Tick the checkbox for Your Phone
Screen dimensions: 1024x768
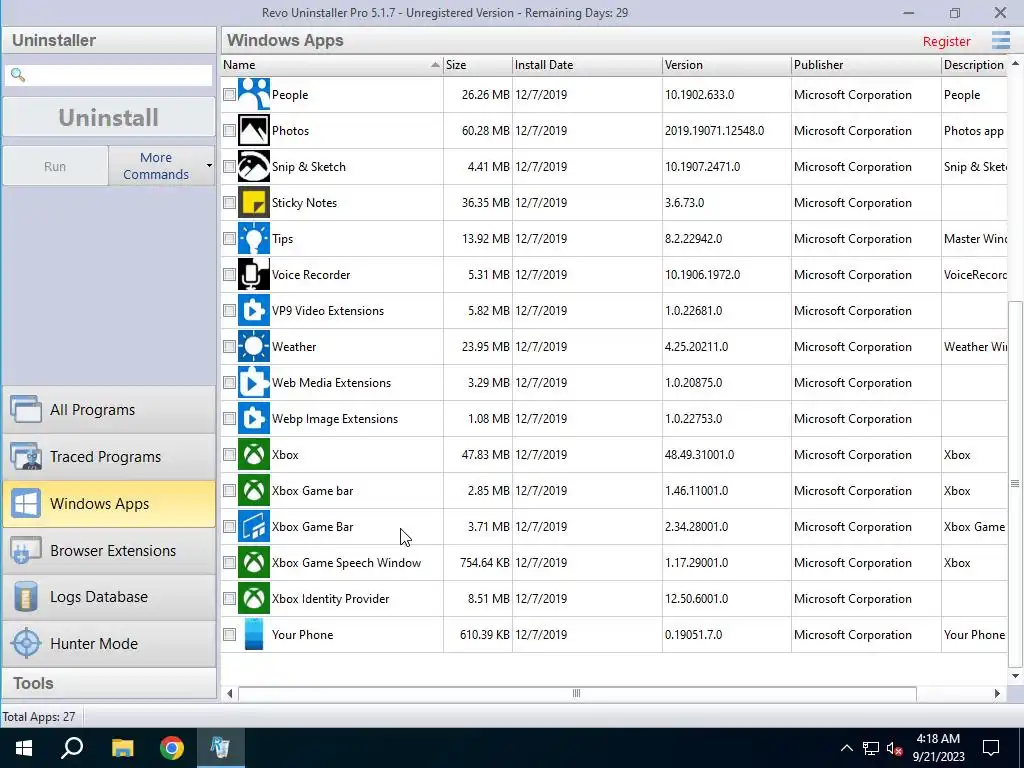(229, 635)
